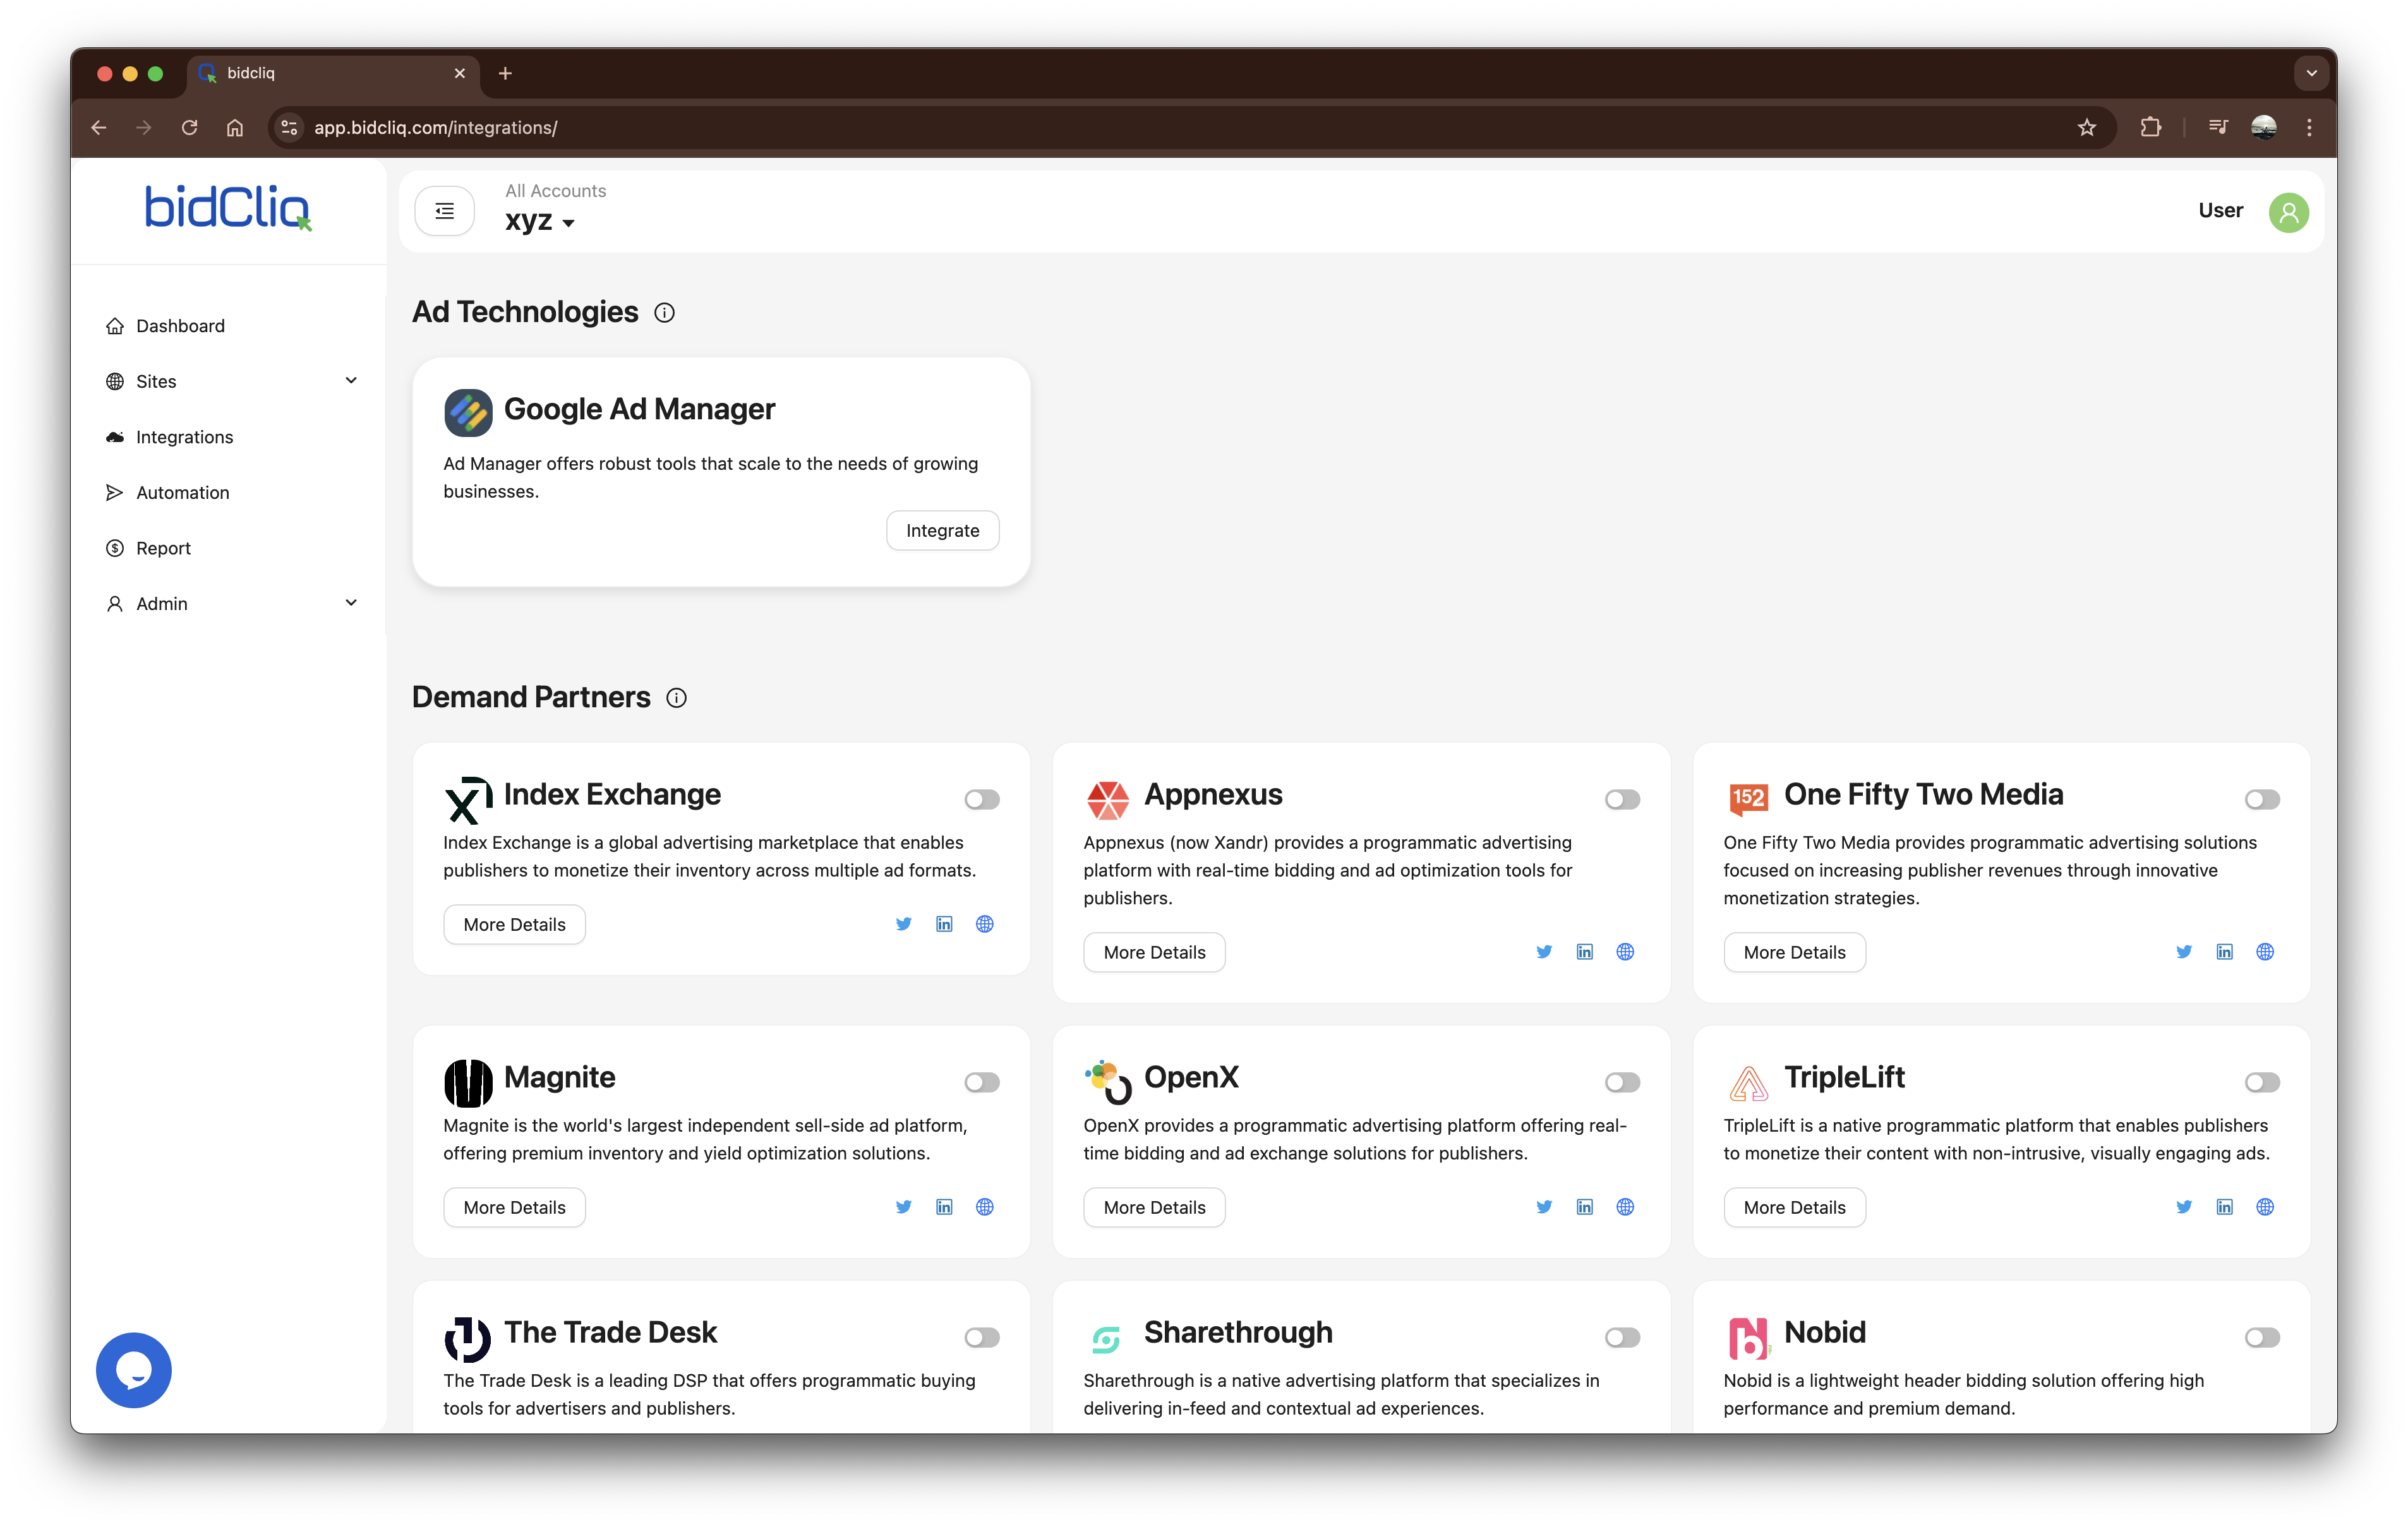Viewport: 2408px width, 1527px height.
Task: Open One Fifty Two Media LinkedIn icon
Action: click(2225, 952)
